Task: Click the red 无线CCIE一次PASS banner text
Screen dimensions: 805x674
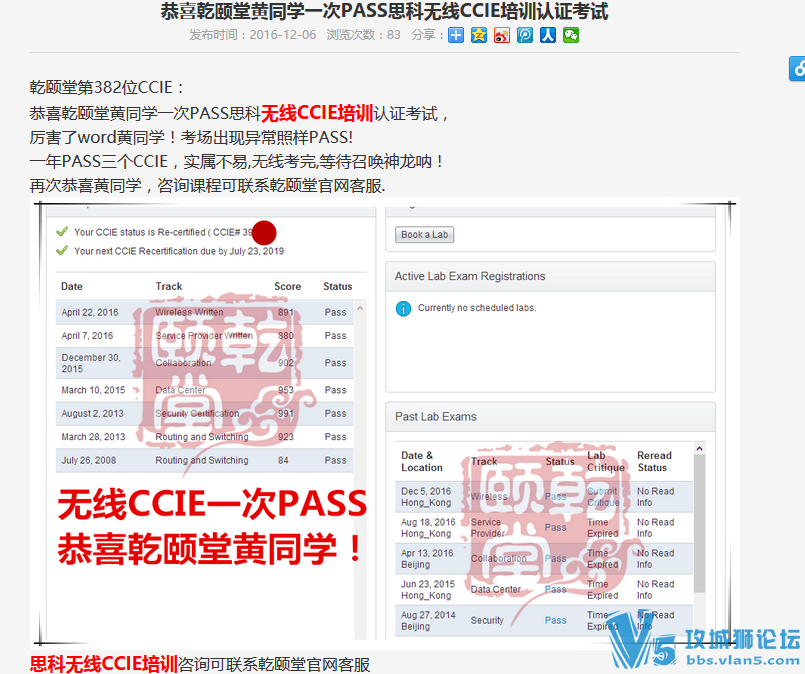Action: point(213,504)
